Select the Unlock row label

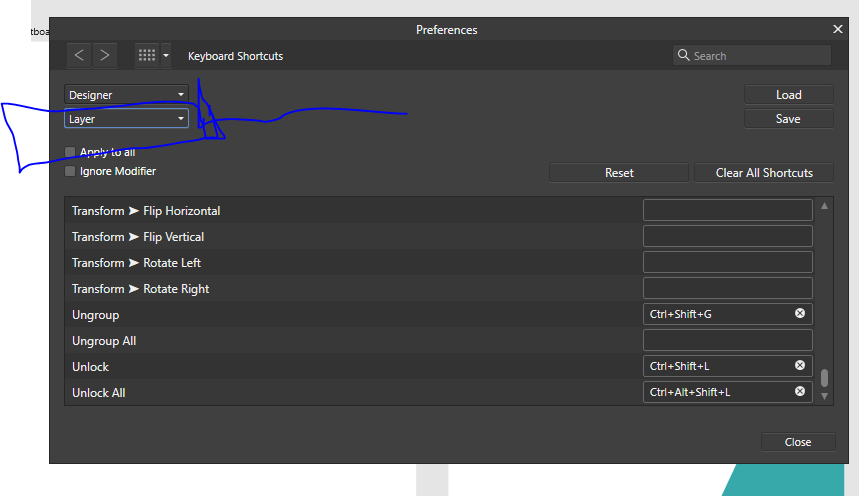tap(90, 367)
